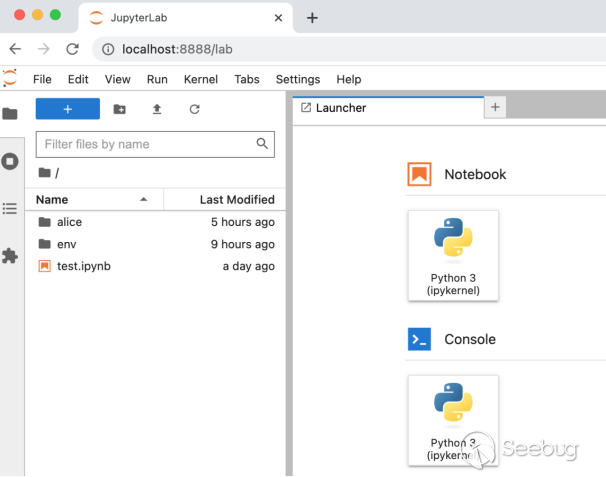Show the Table of Contents panel
The width and height of the screenshot is (606, 477).
10,208
